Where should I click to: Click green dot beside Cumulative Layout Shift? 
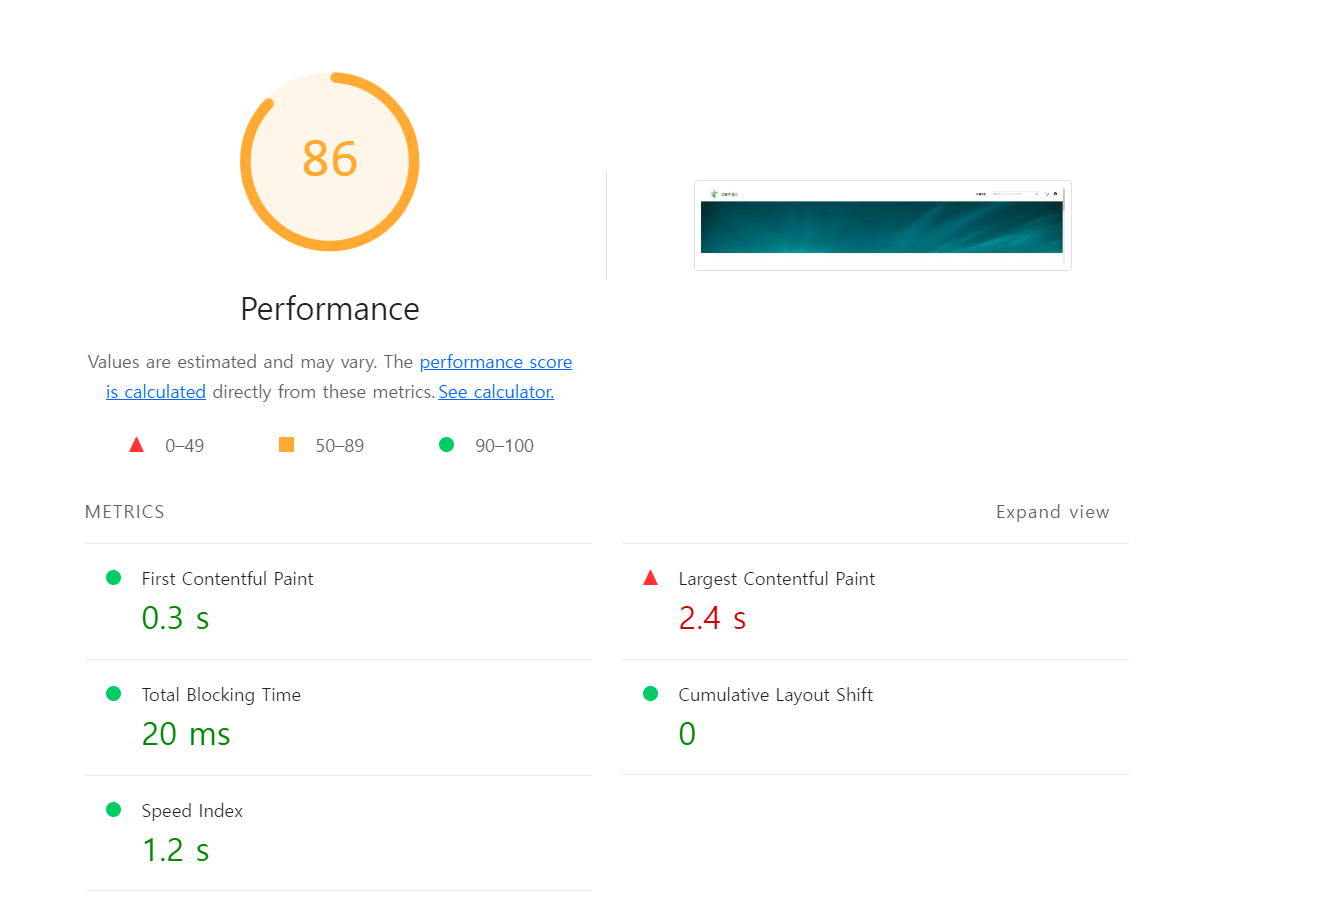[651, 694]
